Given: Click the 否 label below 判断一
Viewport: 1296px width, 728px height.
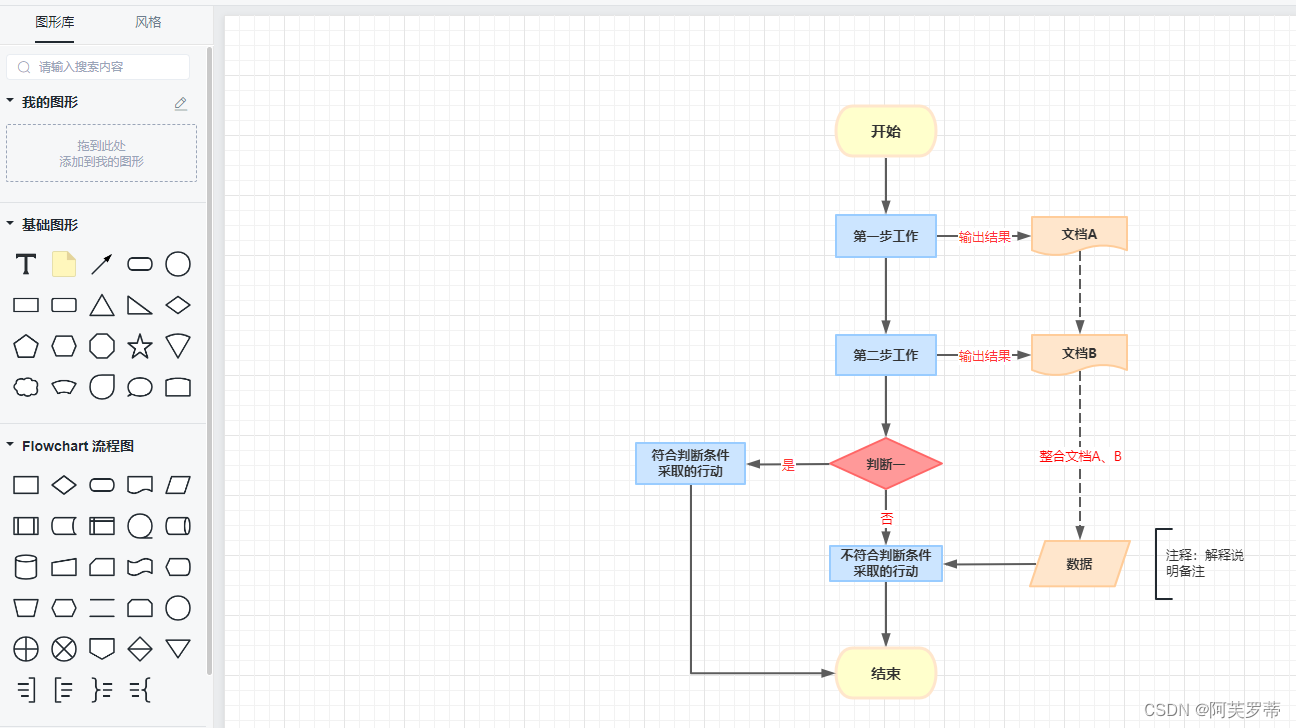Looking at the screenshot, I should (x=886, y=518).
